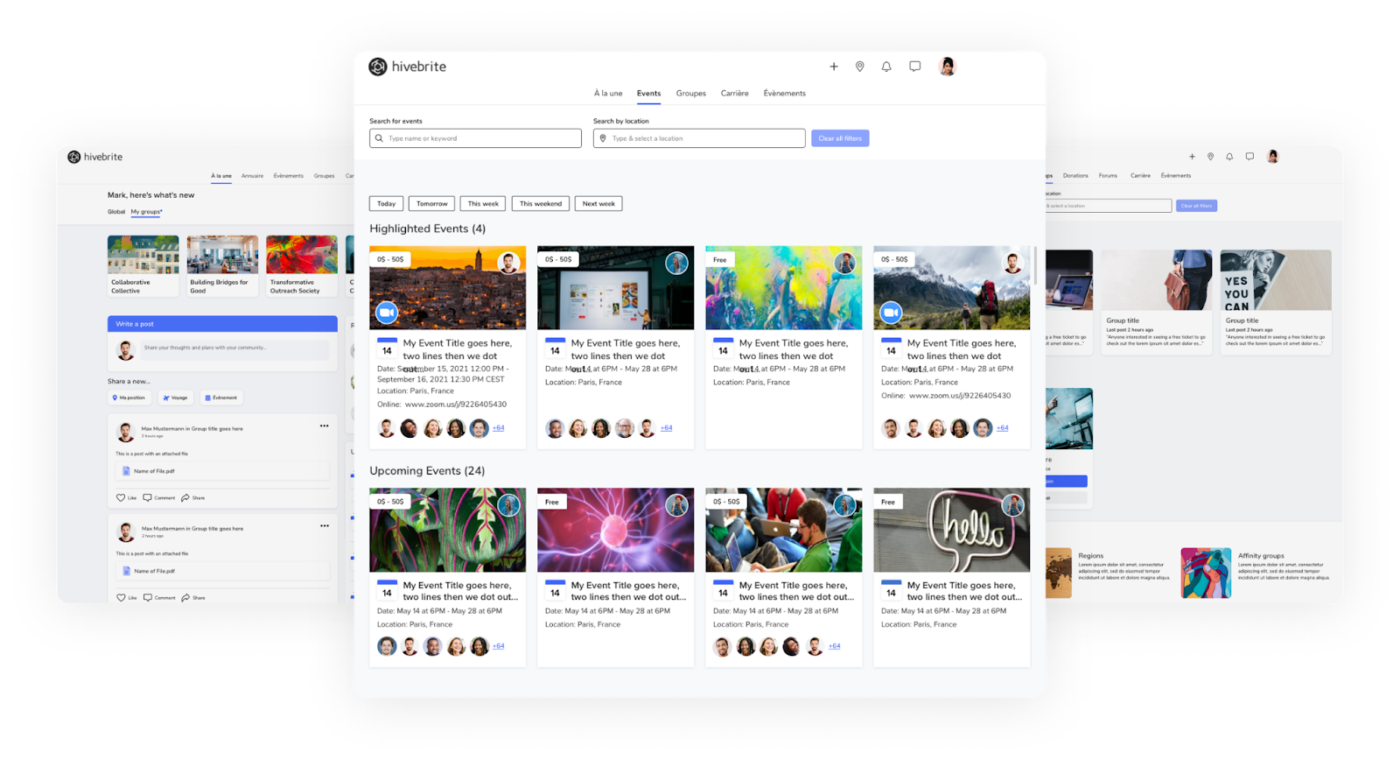Screen dimensions: 1400x760
Task: Open the presentation screen event thumbnail
Action: pyautogui.click(x=616, y=288)
